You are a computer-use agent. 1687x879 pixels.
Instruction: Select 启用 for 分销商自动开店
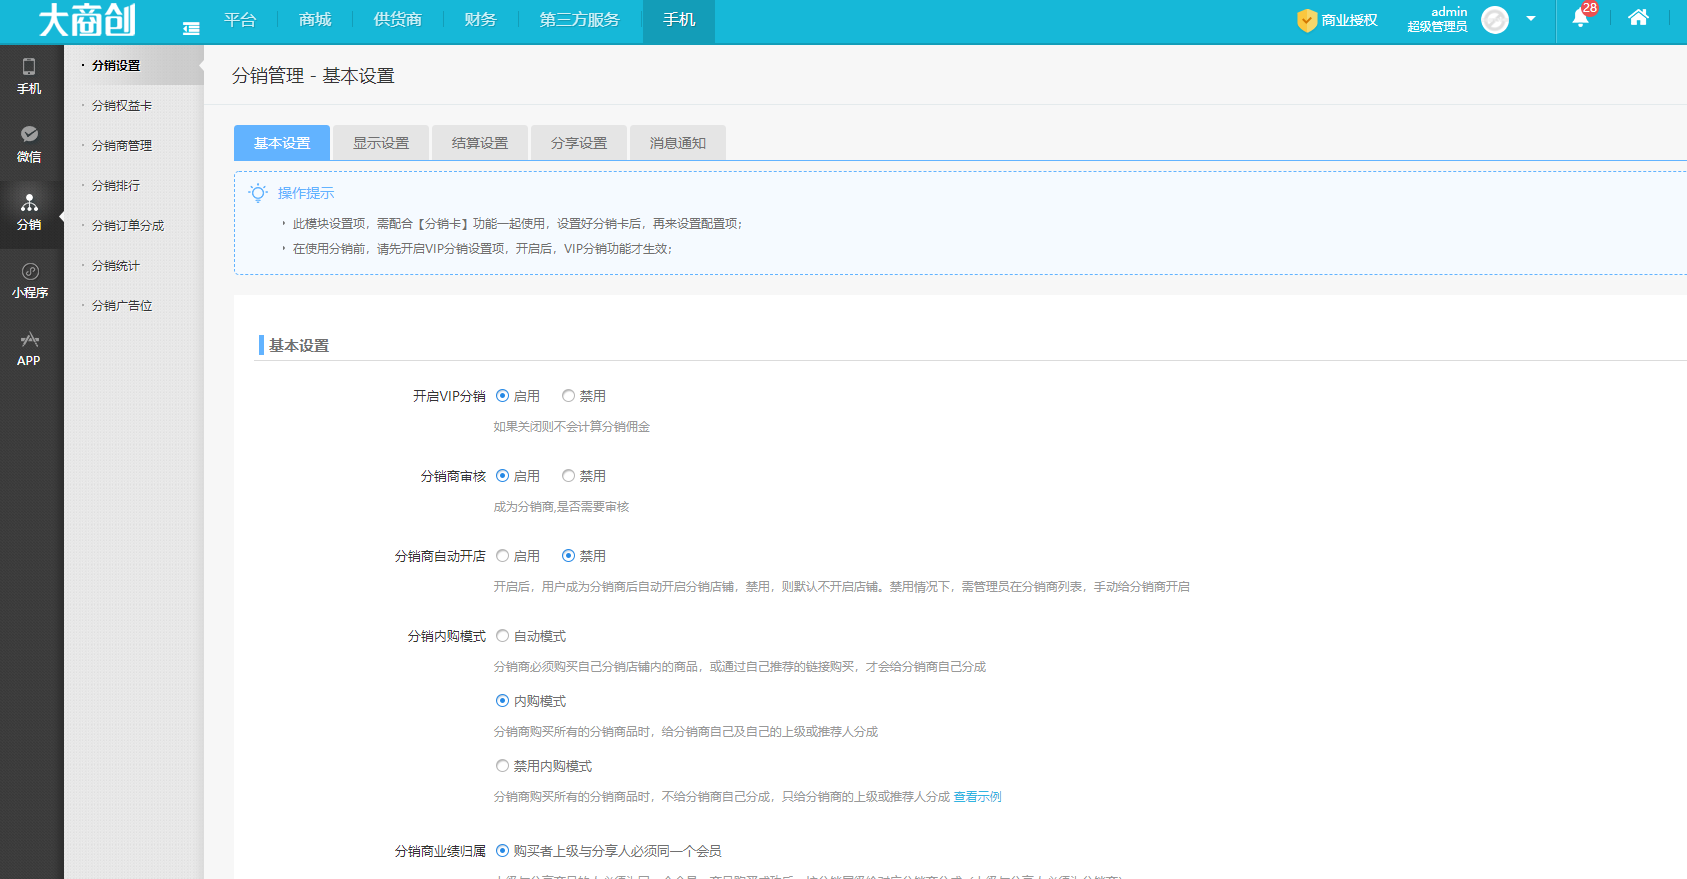(x=503, y=556)
